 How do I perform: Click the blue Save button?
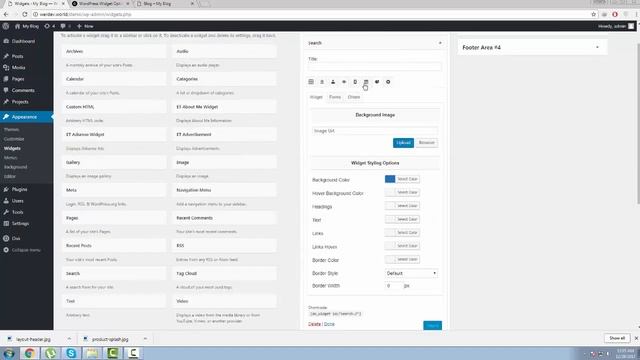tap(433, 326)
